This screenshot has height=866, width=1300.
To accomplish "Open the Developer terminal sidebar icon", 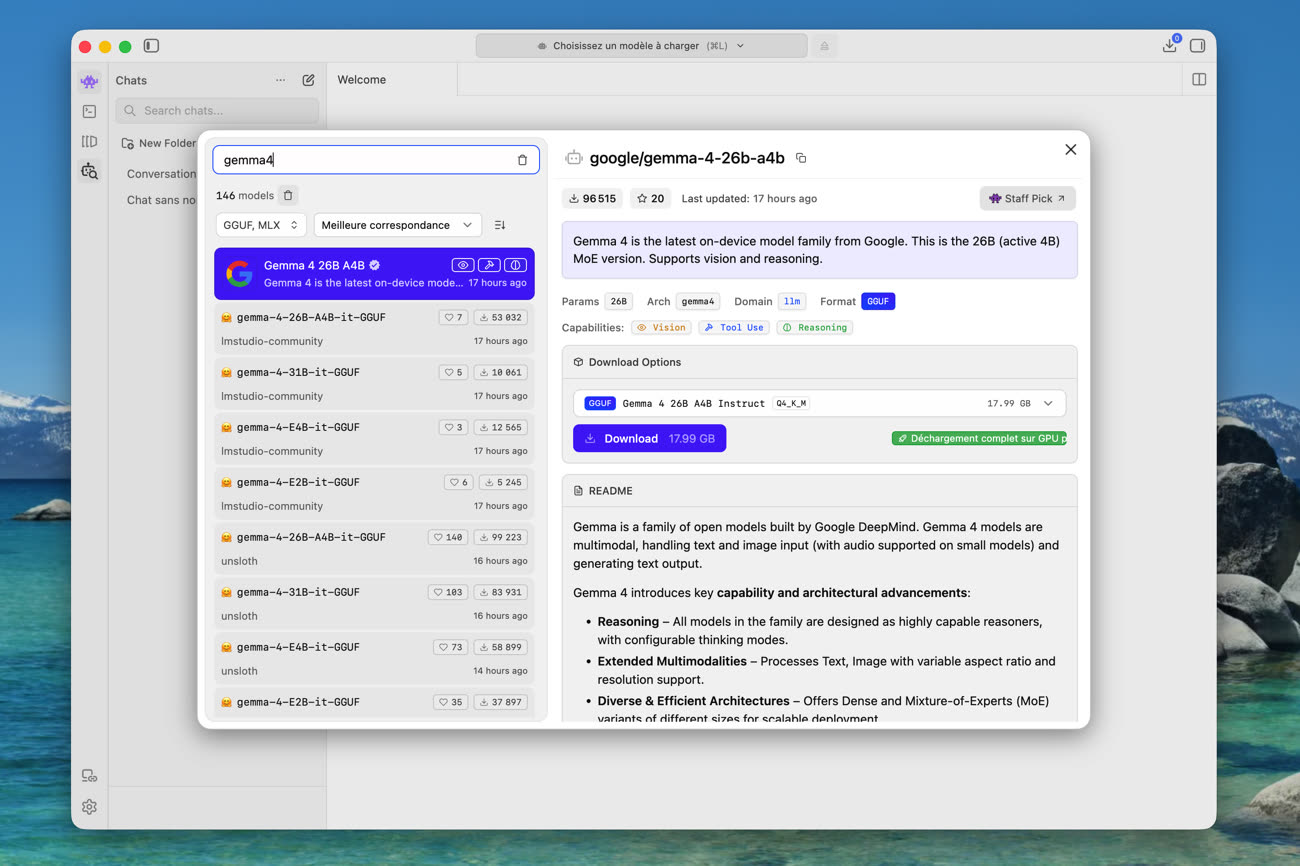I will [90, 112].
